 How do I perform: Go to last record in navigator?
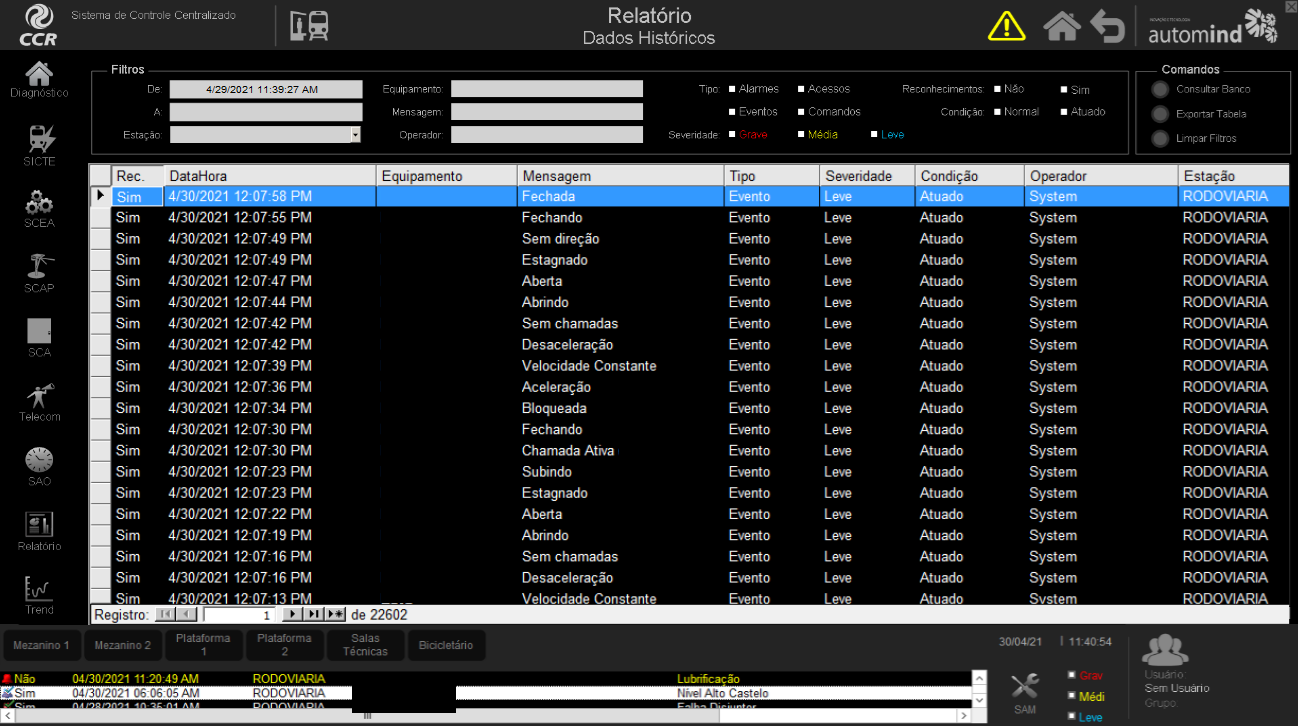coord(313,615)
